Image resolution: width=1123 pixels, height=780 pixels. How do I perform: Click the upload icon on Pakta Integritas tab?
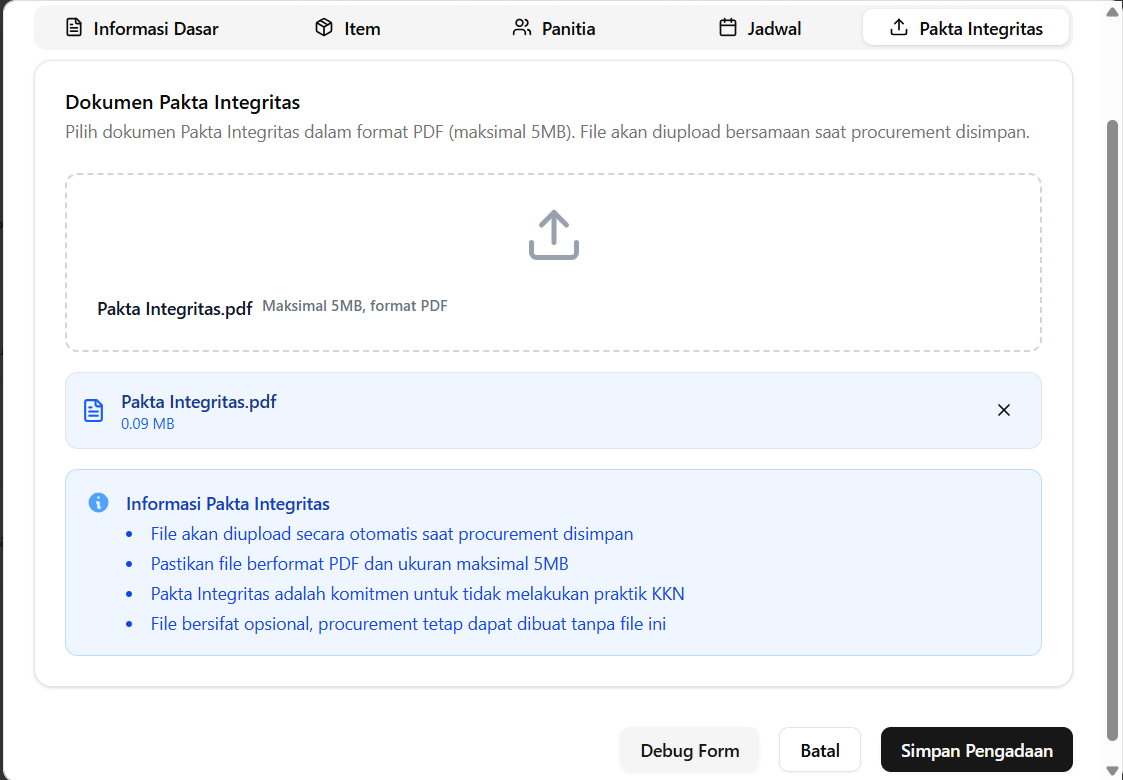(899, 28)
